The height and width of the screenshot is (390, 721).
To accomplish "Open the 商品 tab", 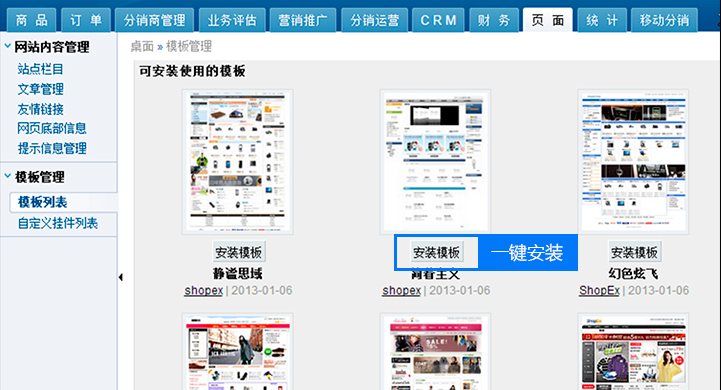I will [32, 20].
